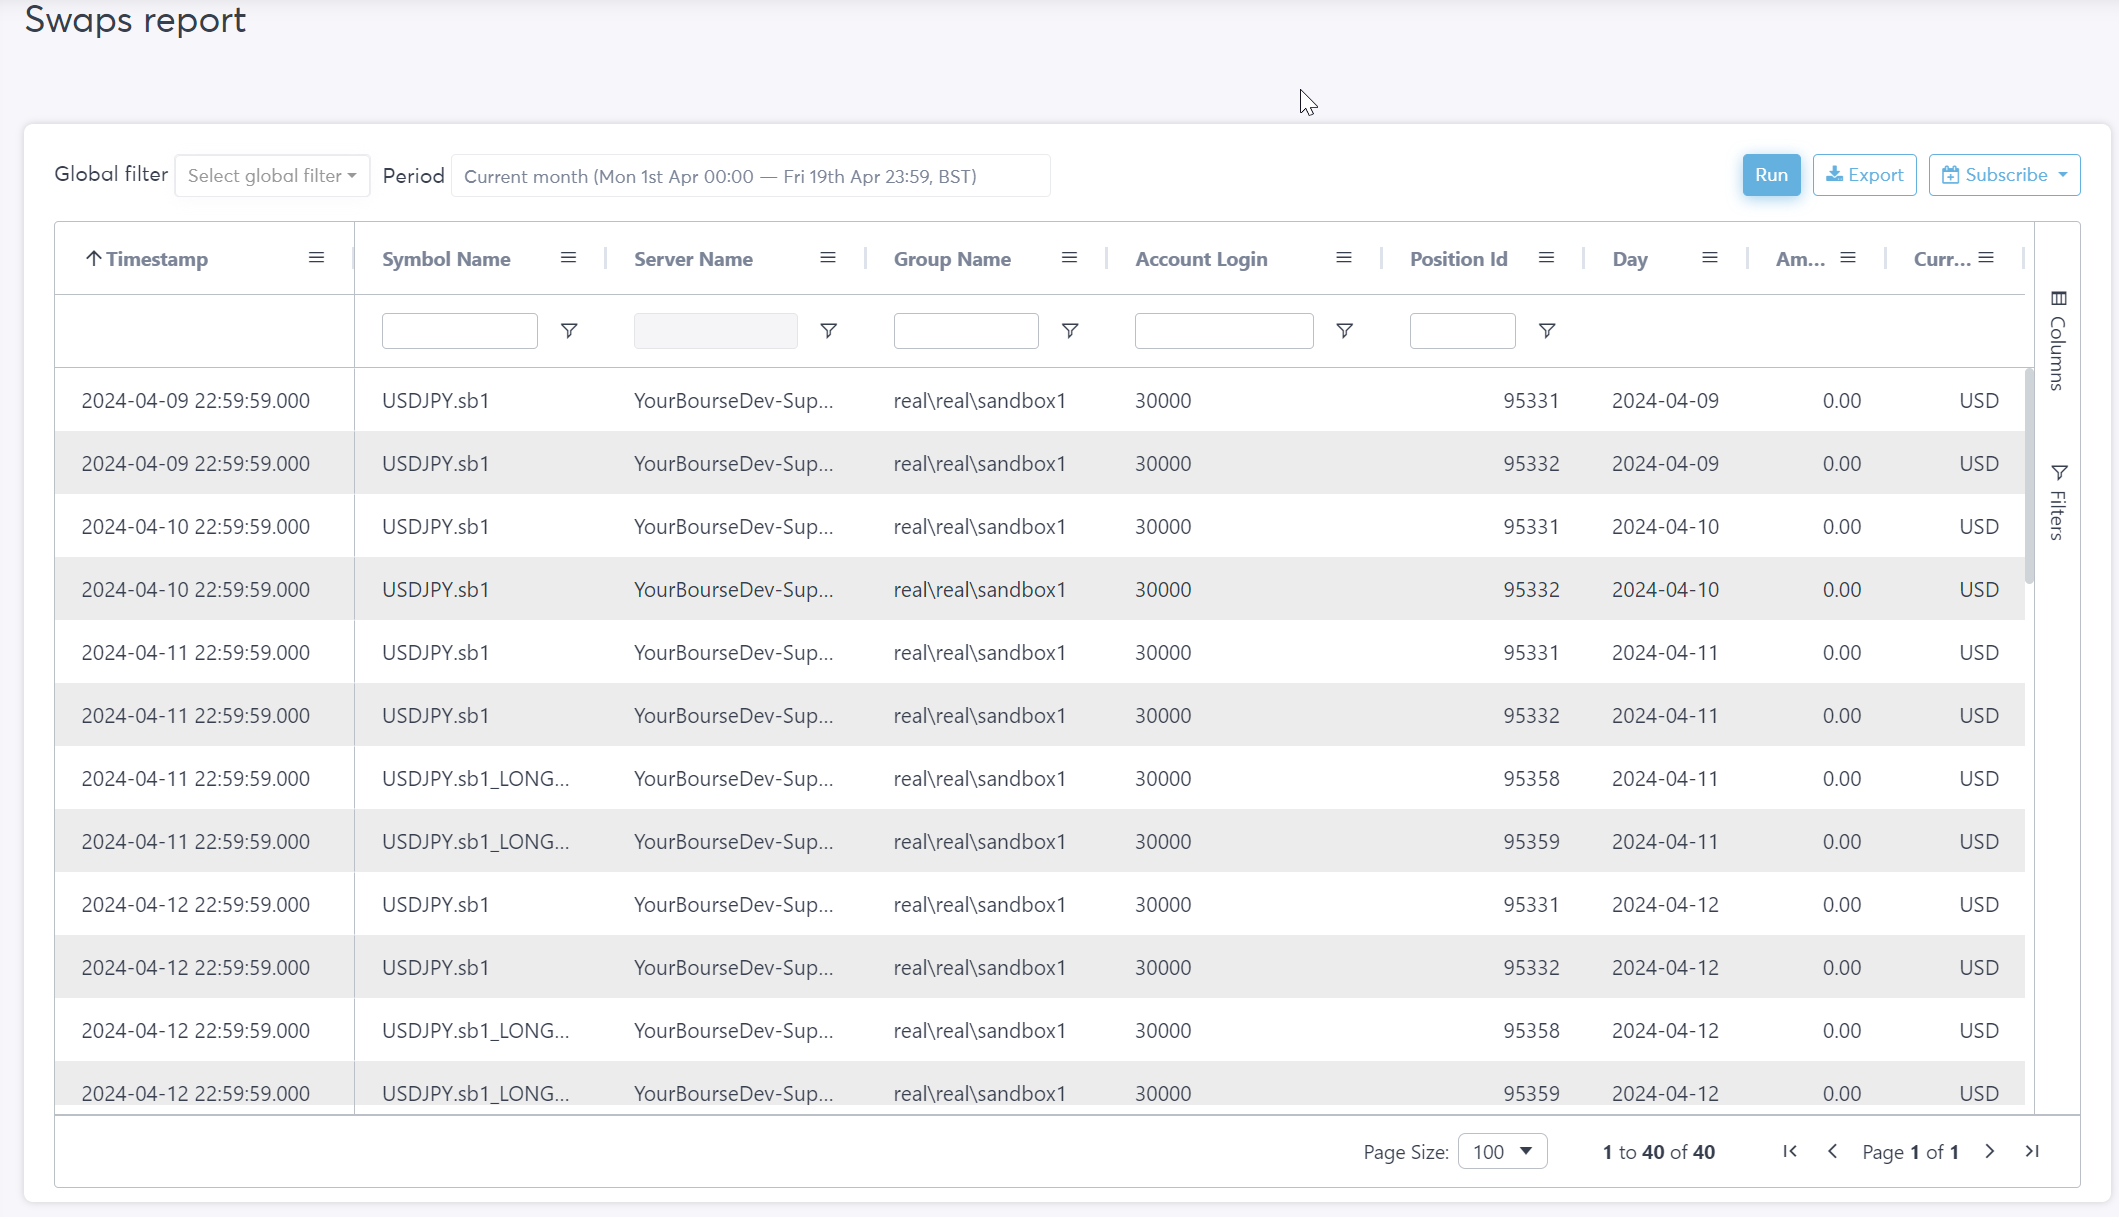Click Group Name filter funnel icon

point(1070,330)
